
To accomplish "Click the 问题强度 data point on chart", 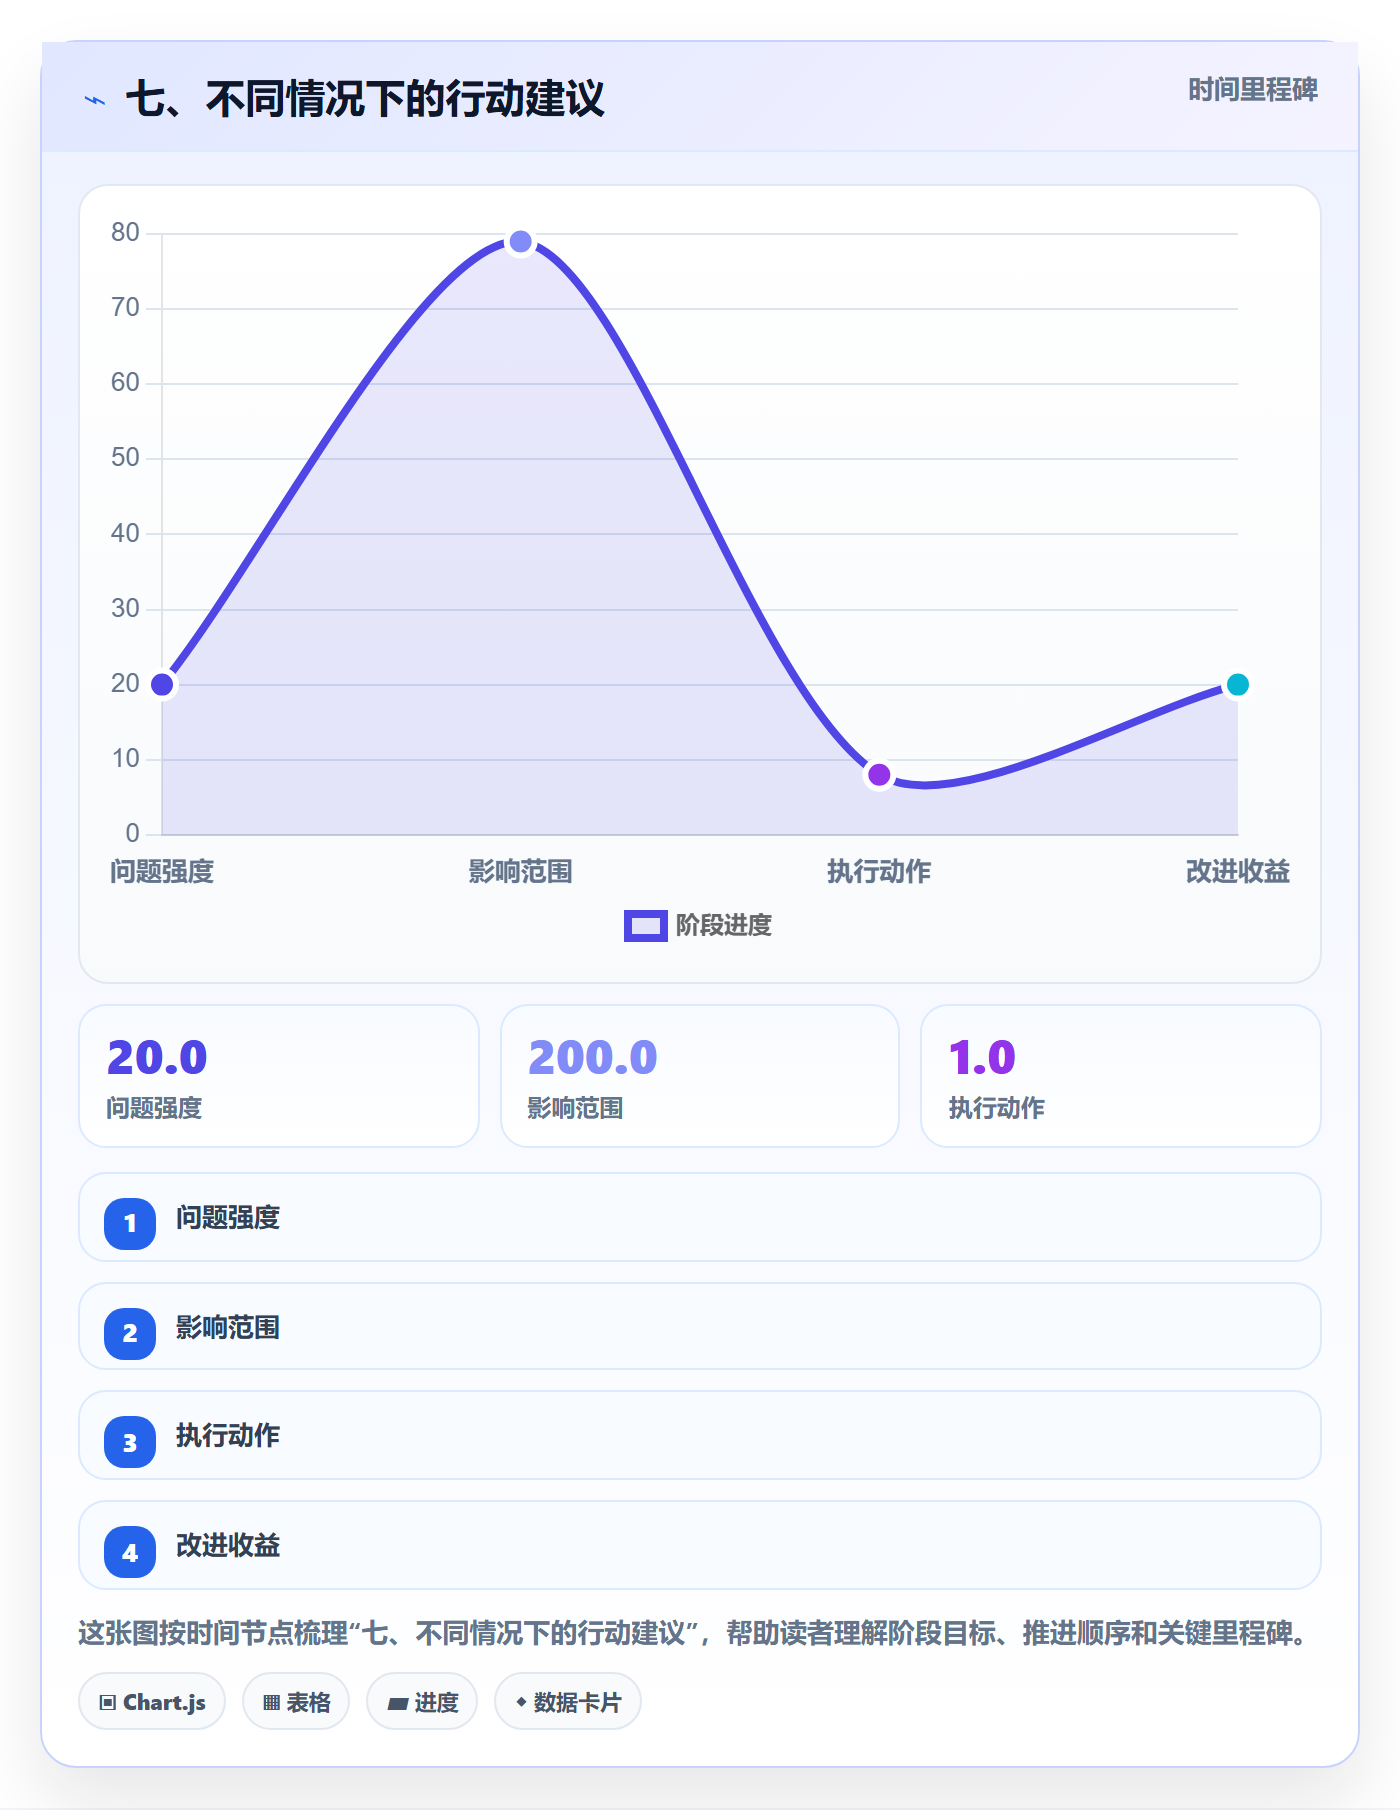I will click(x=162, y=685).
